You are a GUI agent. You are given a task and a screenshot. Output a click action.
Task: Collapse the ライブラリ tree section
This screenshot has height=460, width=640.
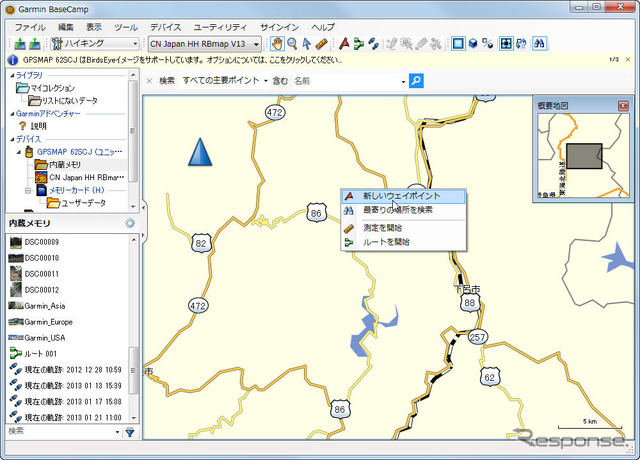pos(12,76)
